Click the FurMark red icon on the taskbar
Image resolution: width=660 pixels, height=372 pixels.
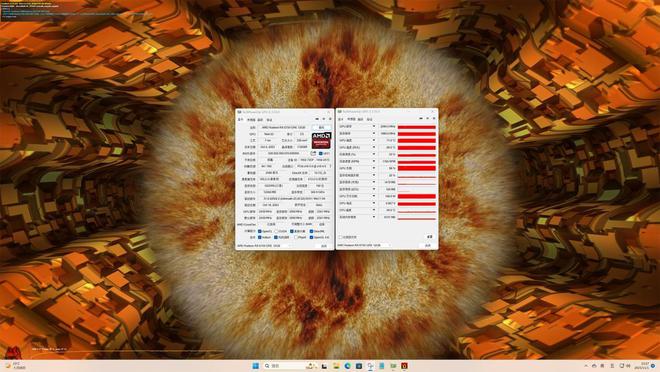click(404, 366)
